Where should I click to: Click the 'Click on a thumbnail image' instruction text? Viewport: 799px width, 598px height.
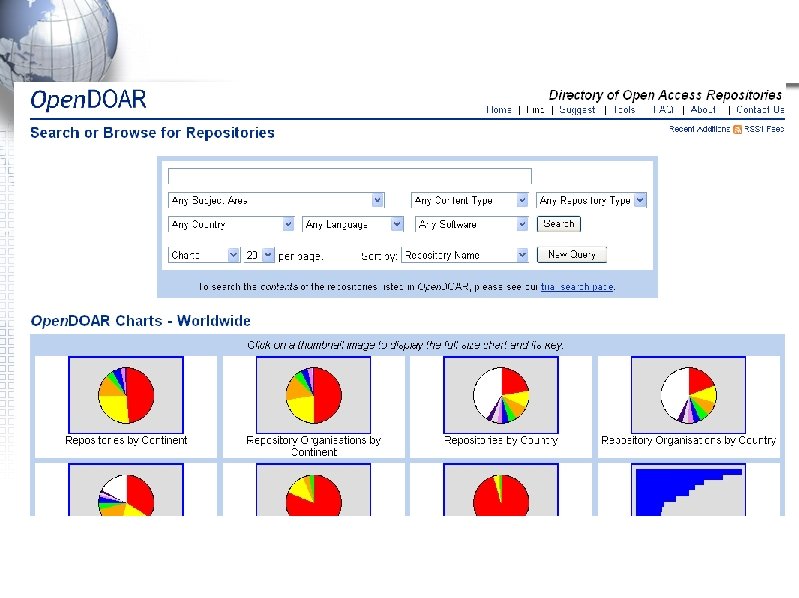pyautogui.click(x=405, y=345)
